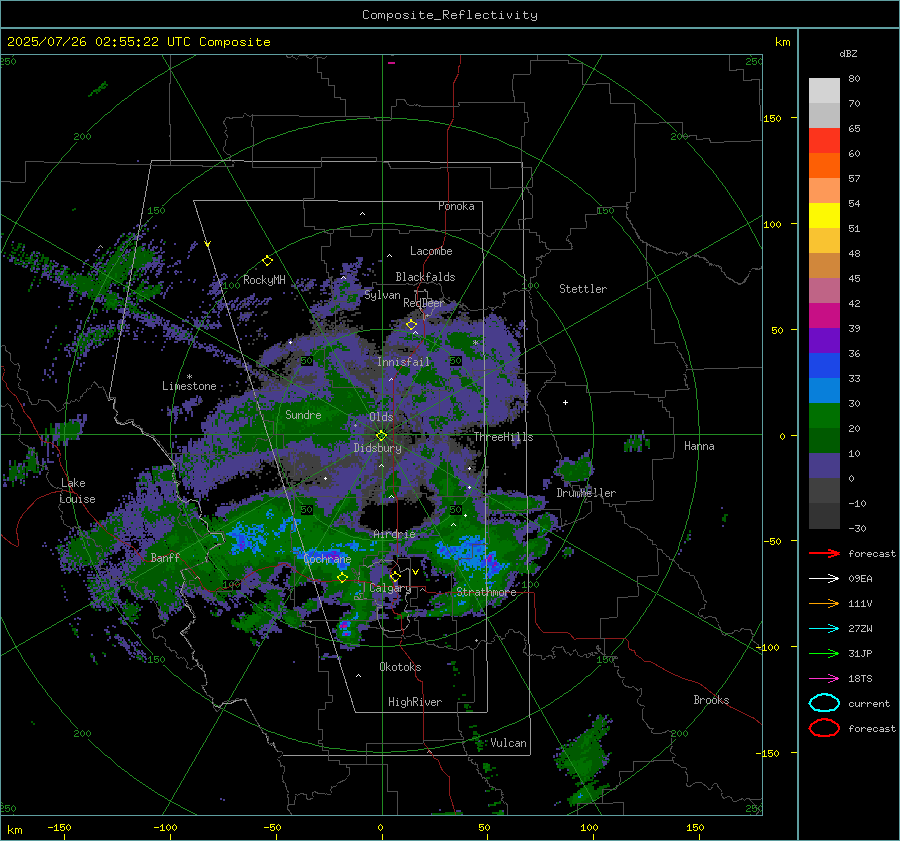Select the blue 36 dBZ color swatch

824,366
